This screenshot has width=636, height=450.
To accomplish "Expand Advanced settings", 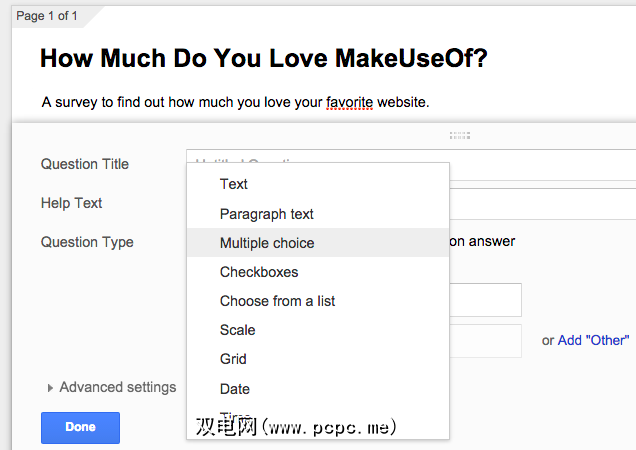I will pyautogui.click(x=116, y=387).
